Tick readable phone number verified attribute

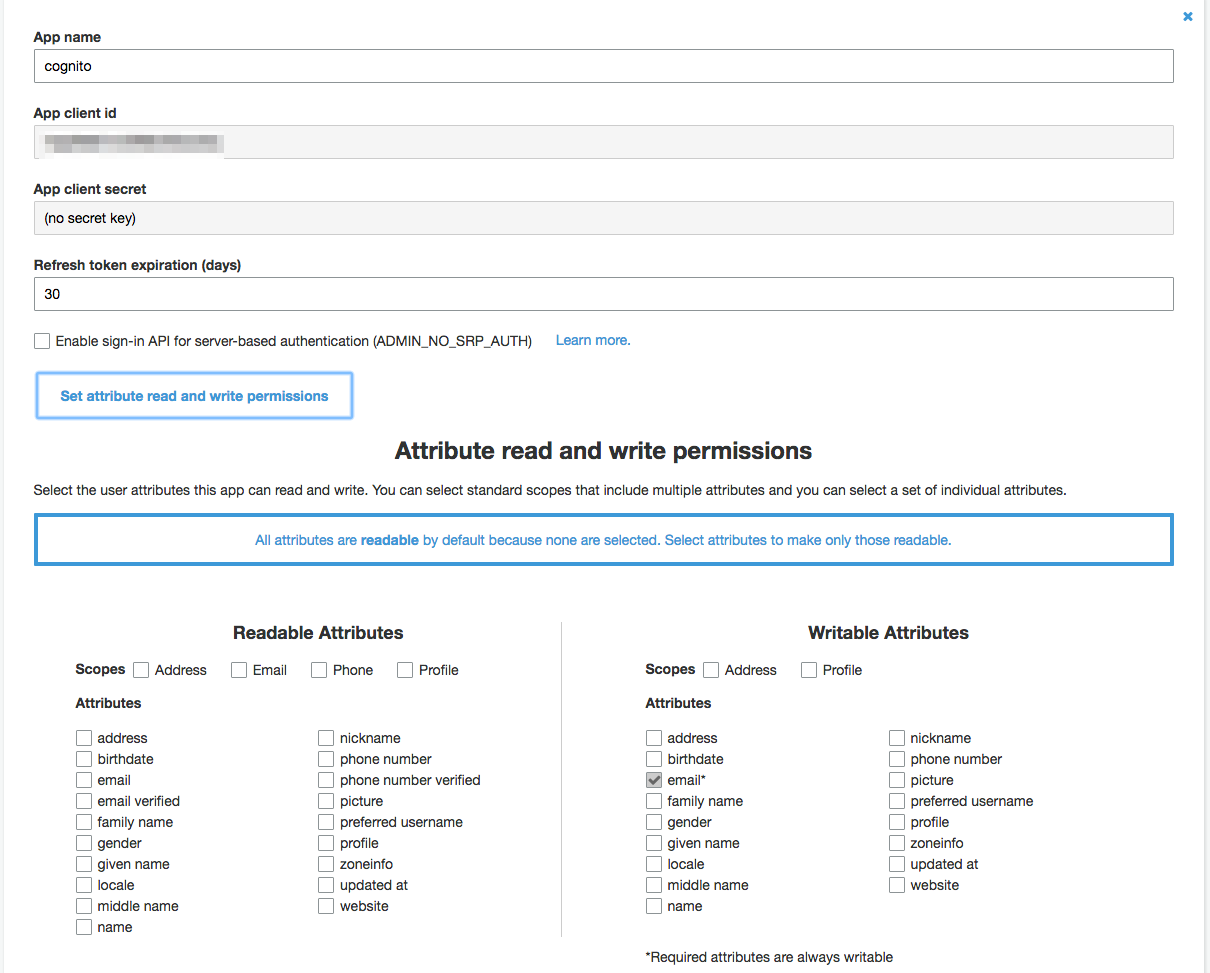coord(326,780)
